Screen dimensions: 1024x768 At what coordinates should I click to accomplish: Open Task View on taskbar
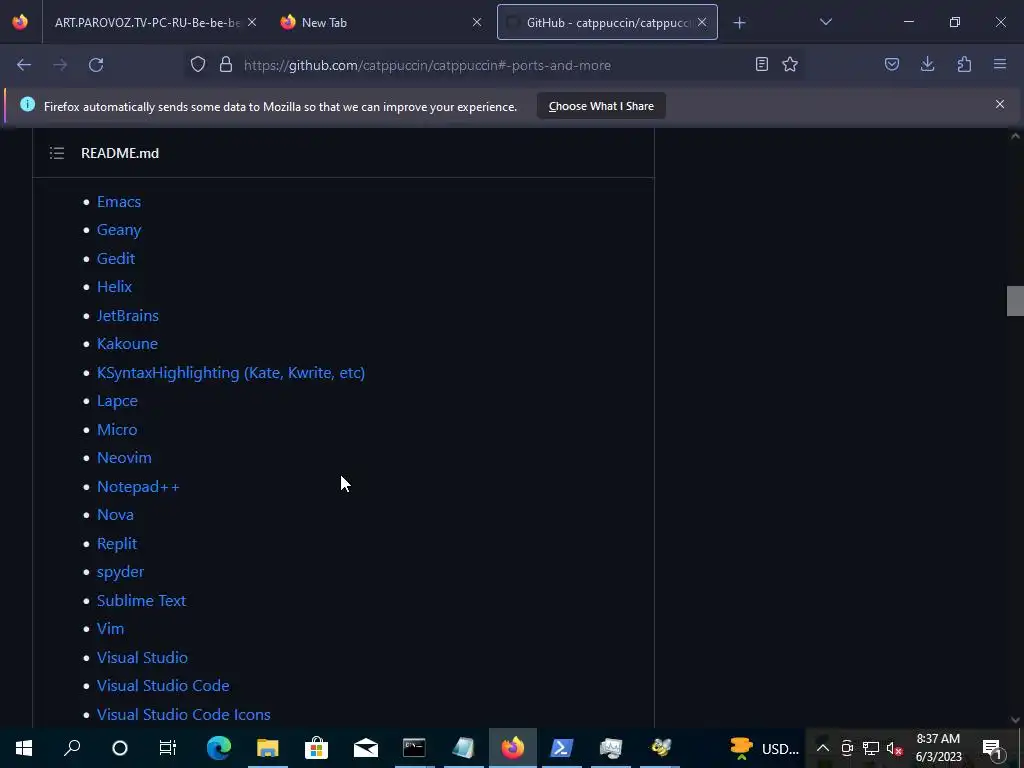pos(168,748)
